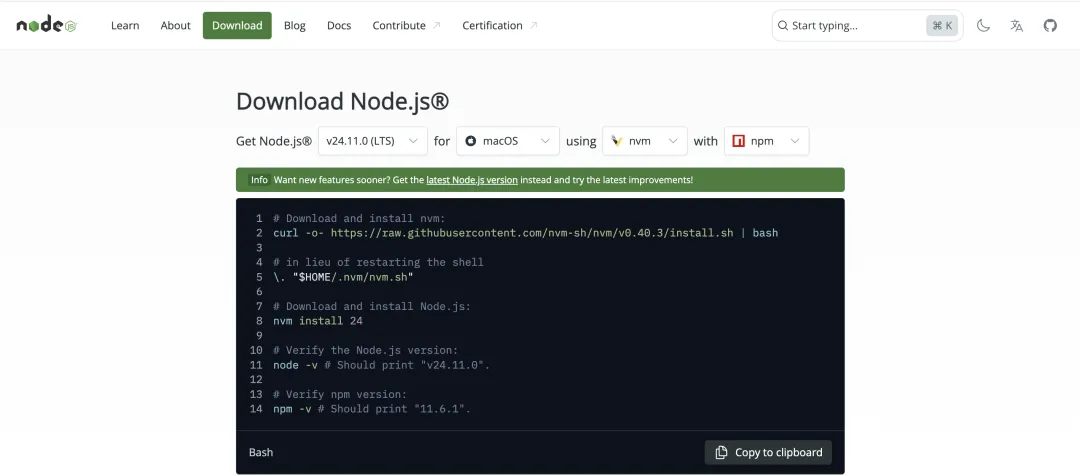Viewport: 1080px width, 476px height.
Task: Click the Node.js logo in the header
Action: [x=47, y=25]
